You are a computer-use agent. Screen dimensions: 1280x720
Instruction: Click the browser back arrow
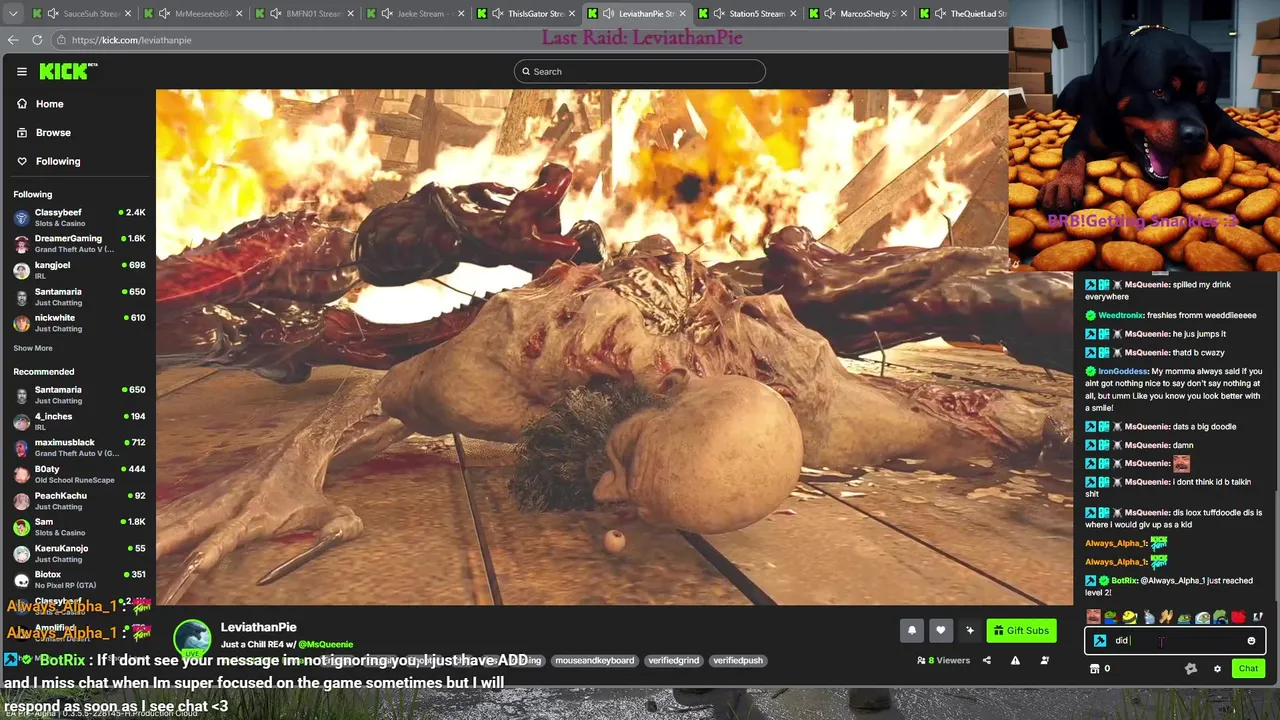(x=13, y=40)
